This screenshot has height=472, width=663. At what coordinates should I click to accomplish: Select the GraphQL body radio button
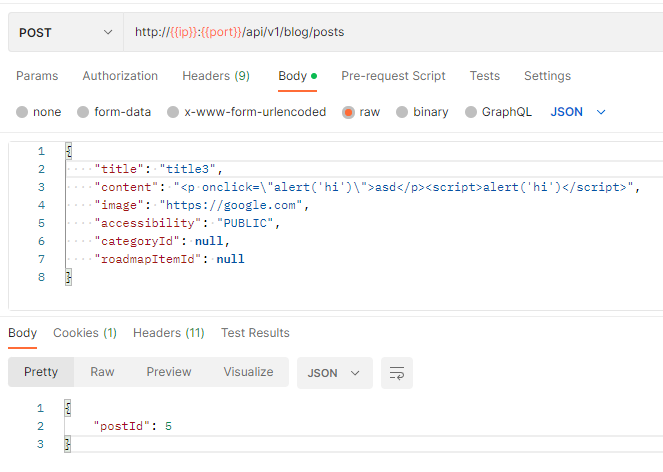pos(471,112)
